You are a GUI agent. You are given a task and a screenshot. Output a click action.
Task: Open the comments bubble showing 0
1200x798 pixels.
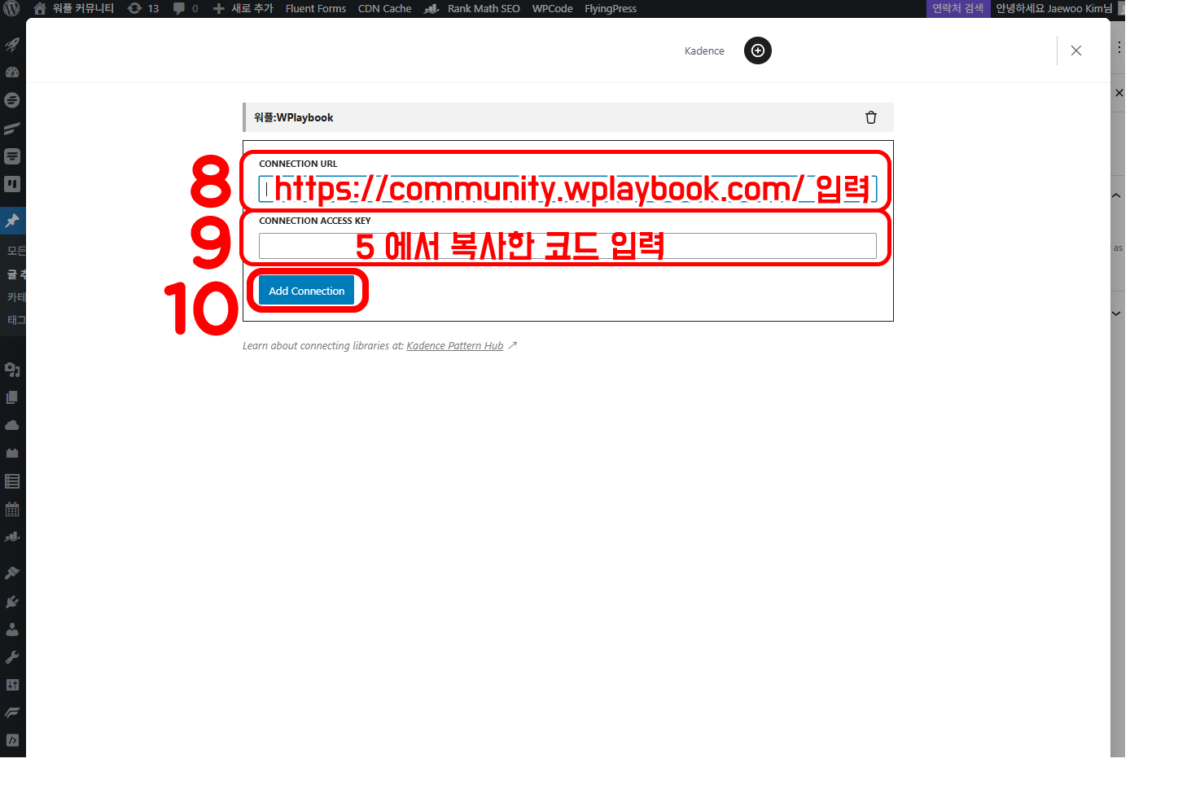tap(185, 8)
